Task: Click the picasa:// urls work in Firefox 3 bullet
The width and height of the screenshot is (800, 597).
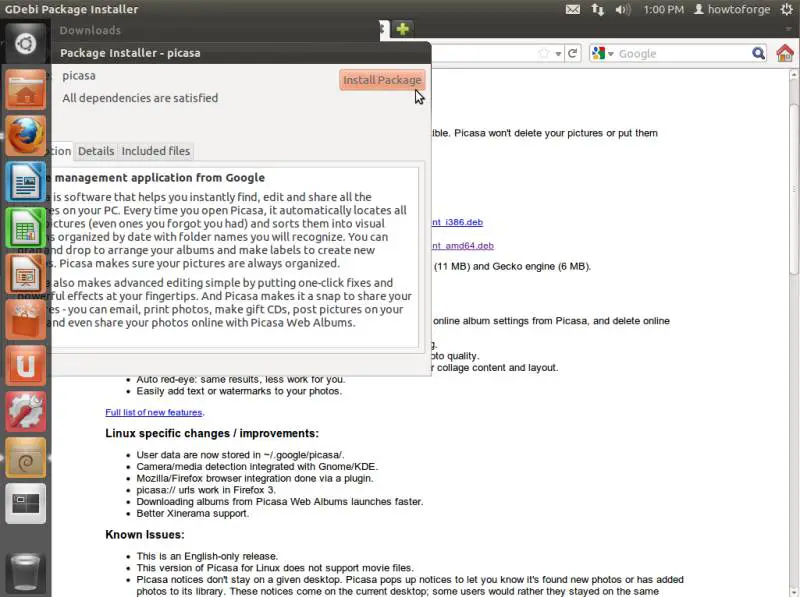Action: coord(206,490)
